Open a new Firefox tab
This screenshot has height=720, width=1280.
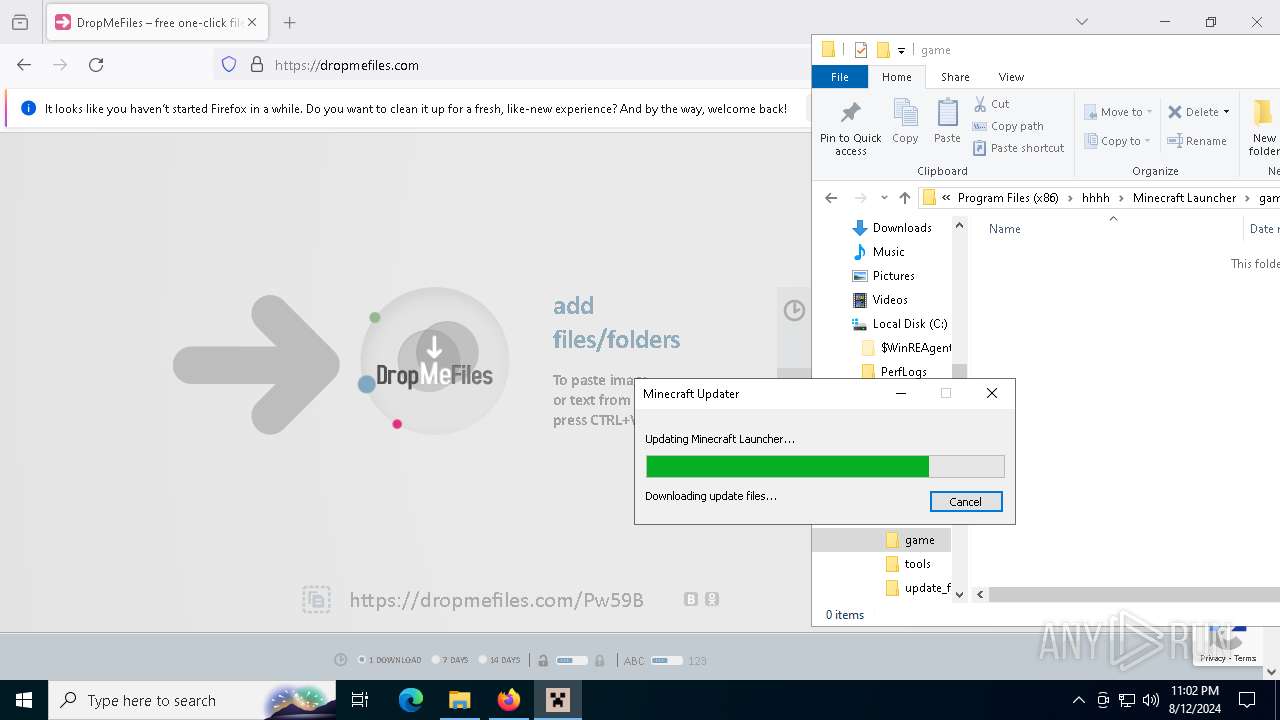click(x=289, y=22)
